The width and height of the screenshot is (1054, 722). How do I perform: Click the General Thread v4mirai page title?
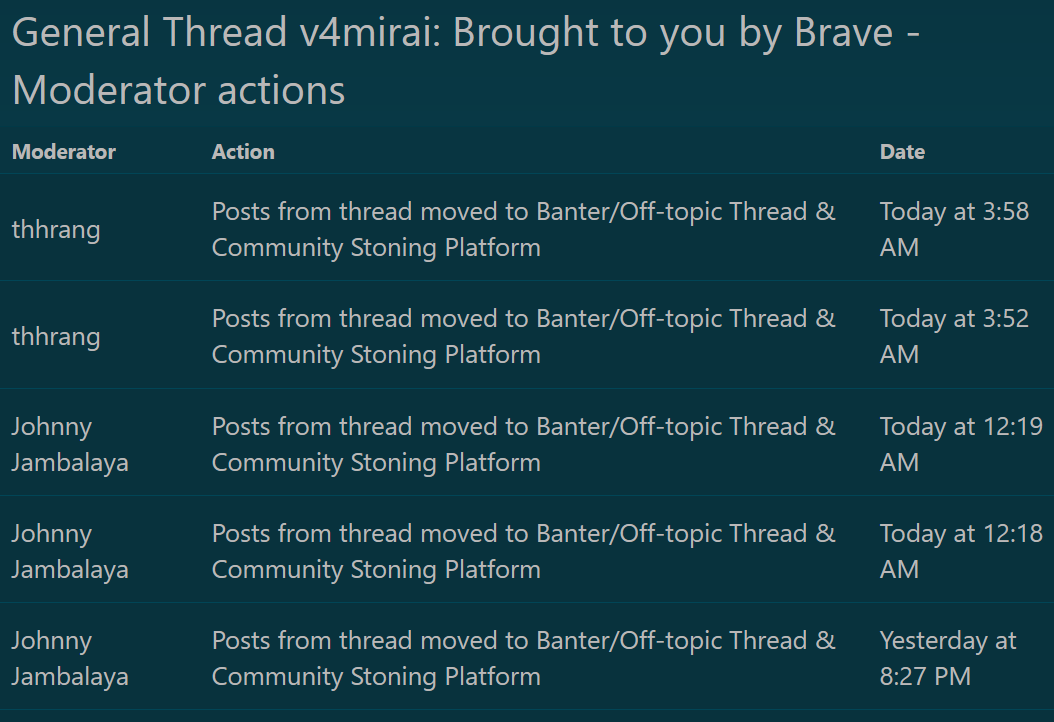pyautogui.click(x=466, y=61)
